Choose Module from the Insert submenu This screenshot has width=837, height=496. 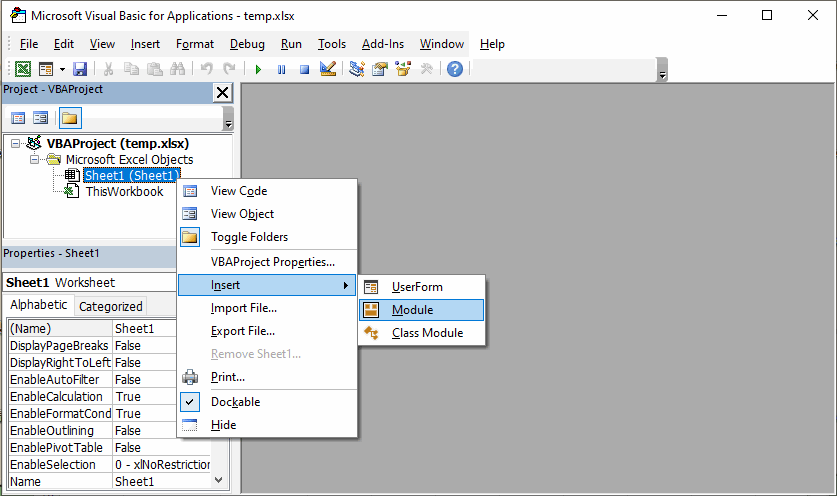pos(412,310)
